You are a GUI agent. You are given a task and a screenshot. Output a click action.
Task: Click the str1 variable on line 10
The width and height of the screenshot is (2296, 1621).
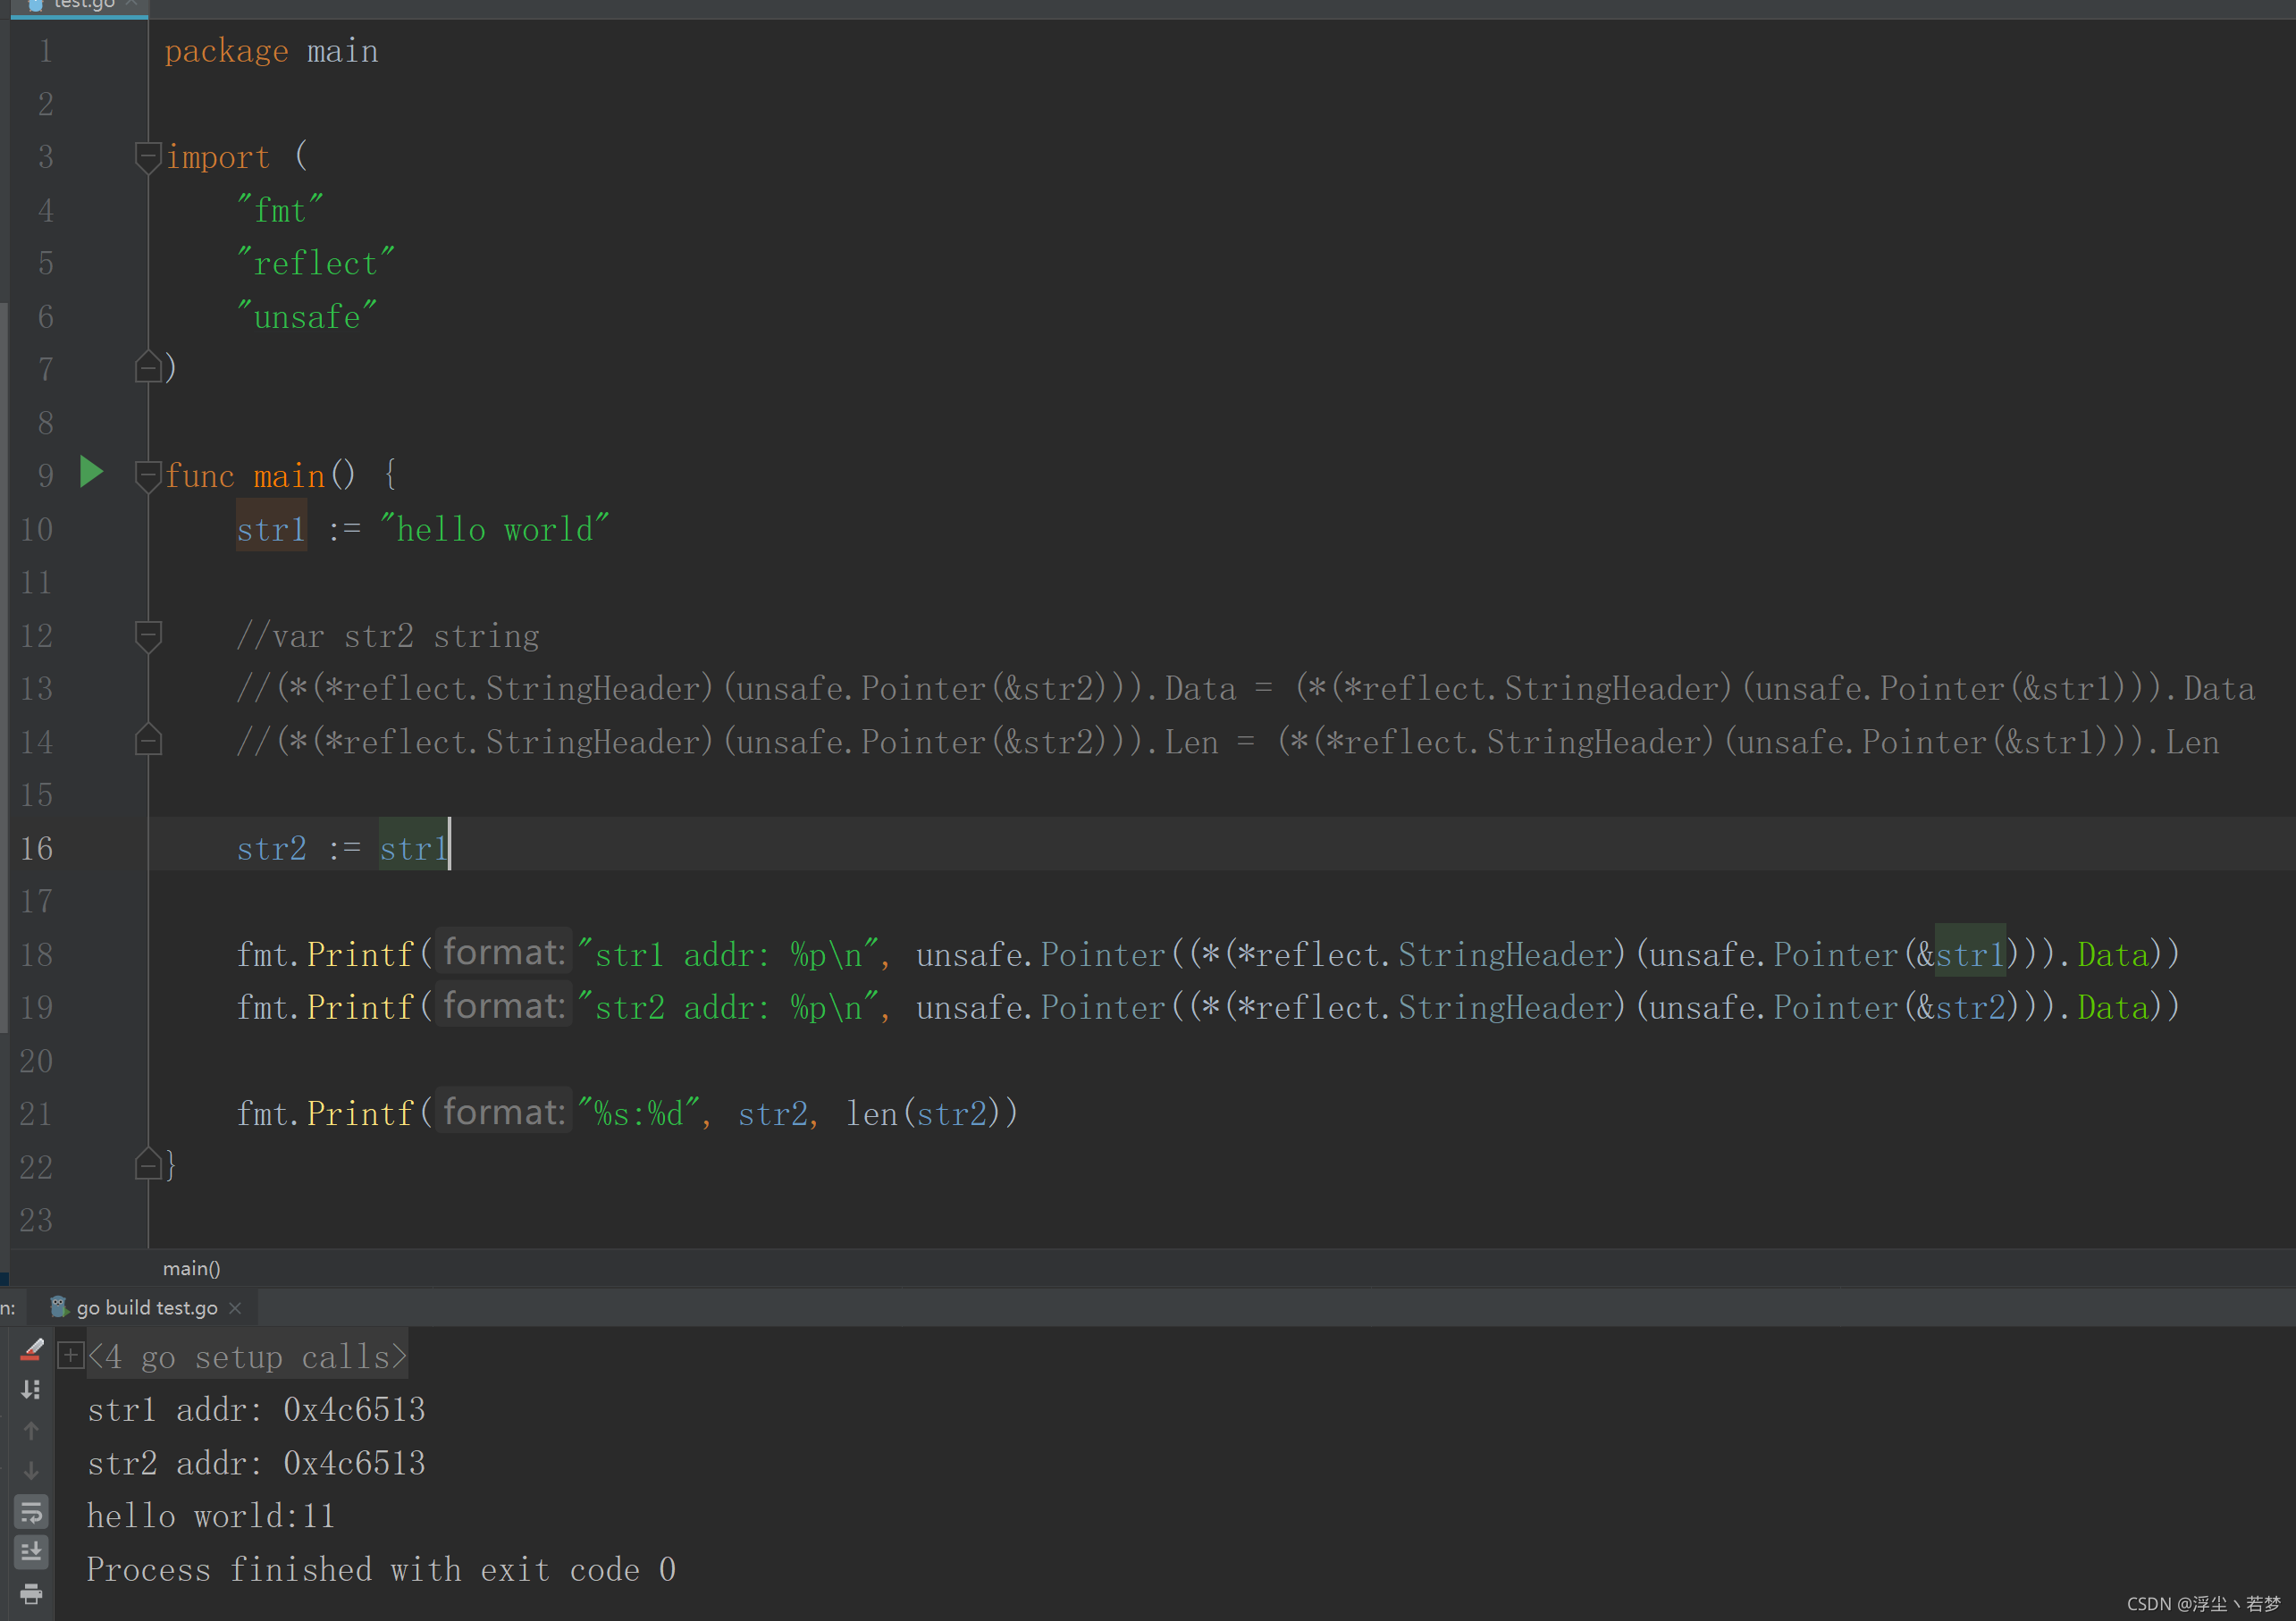point(271,529)
